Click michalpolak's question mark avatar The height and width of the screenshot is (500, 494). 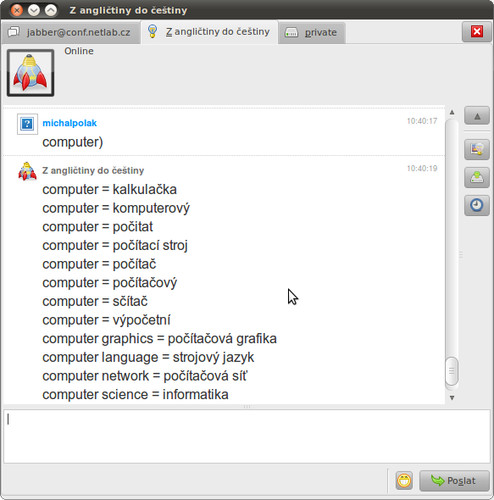click(x=27, y=124)
